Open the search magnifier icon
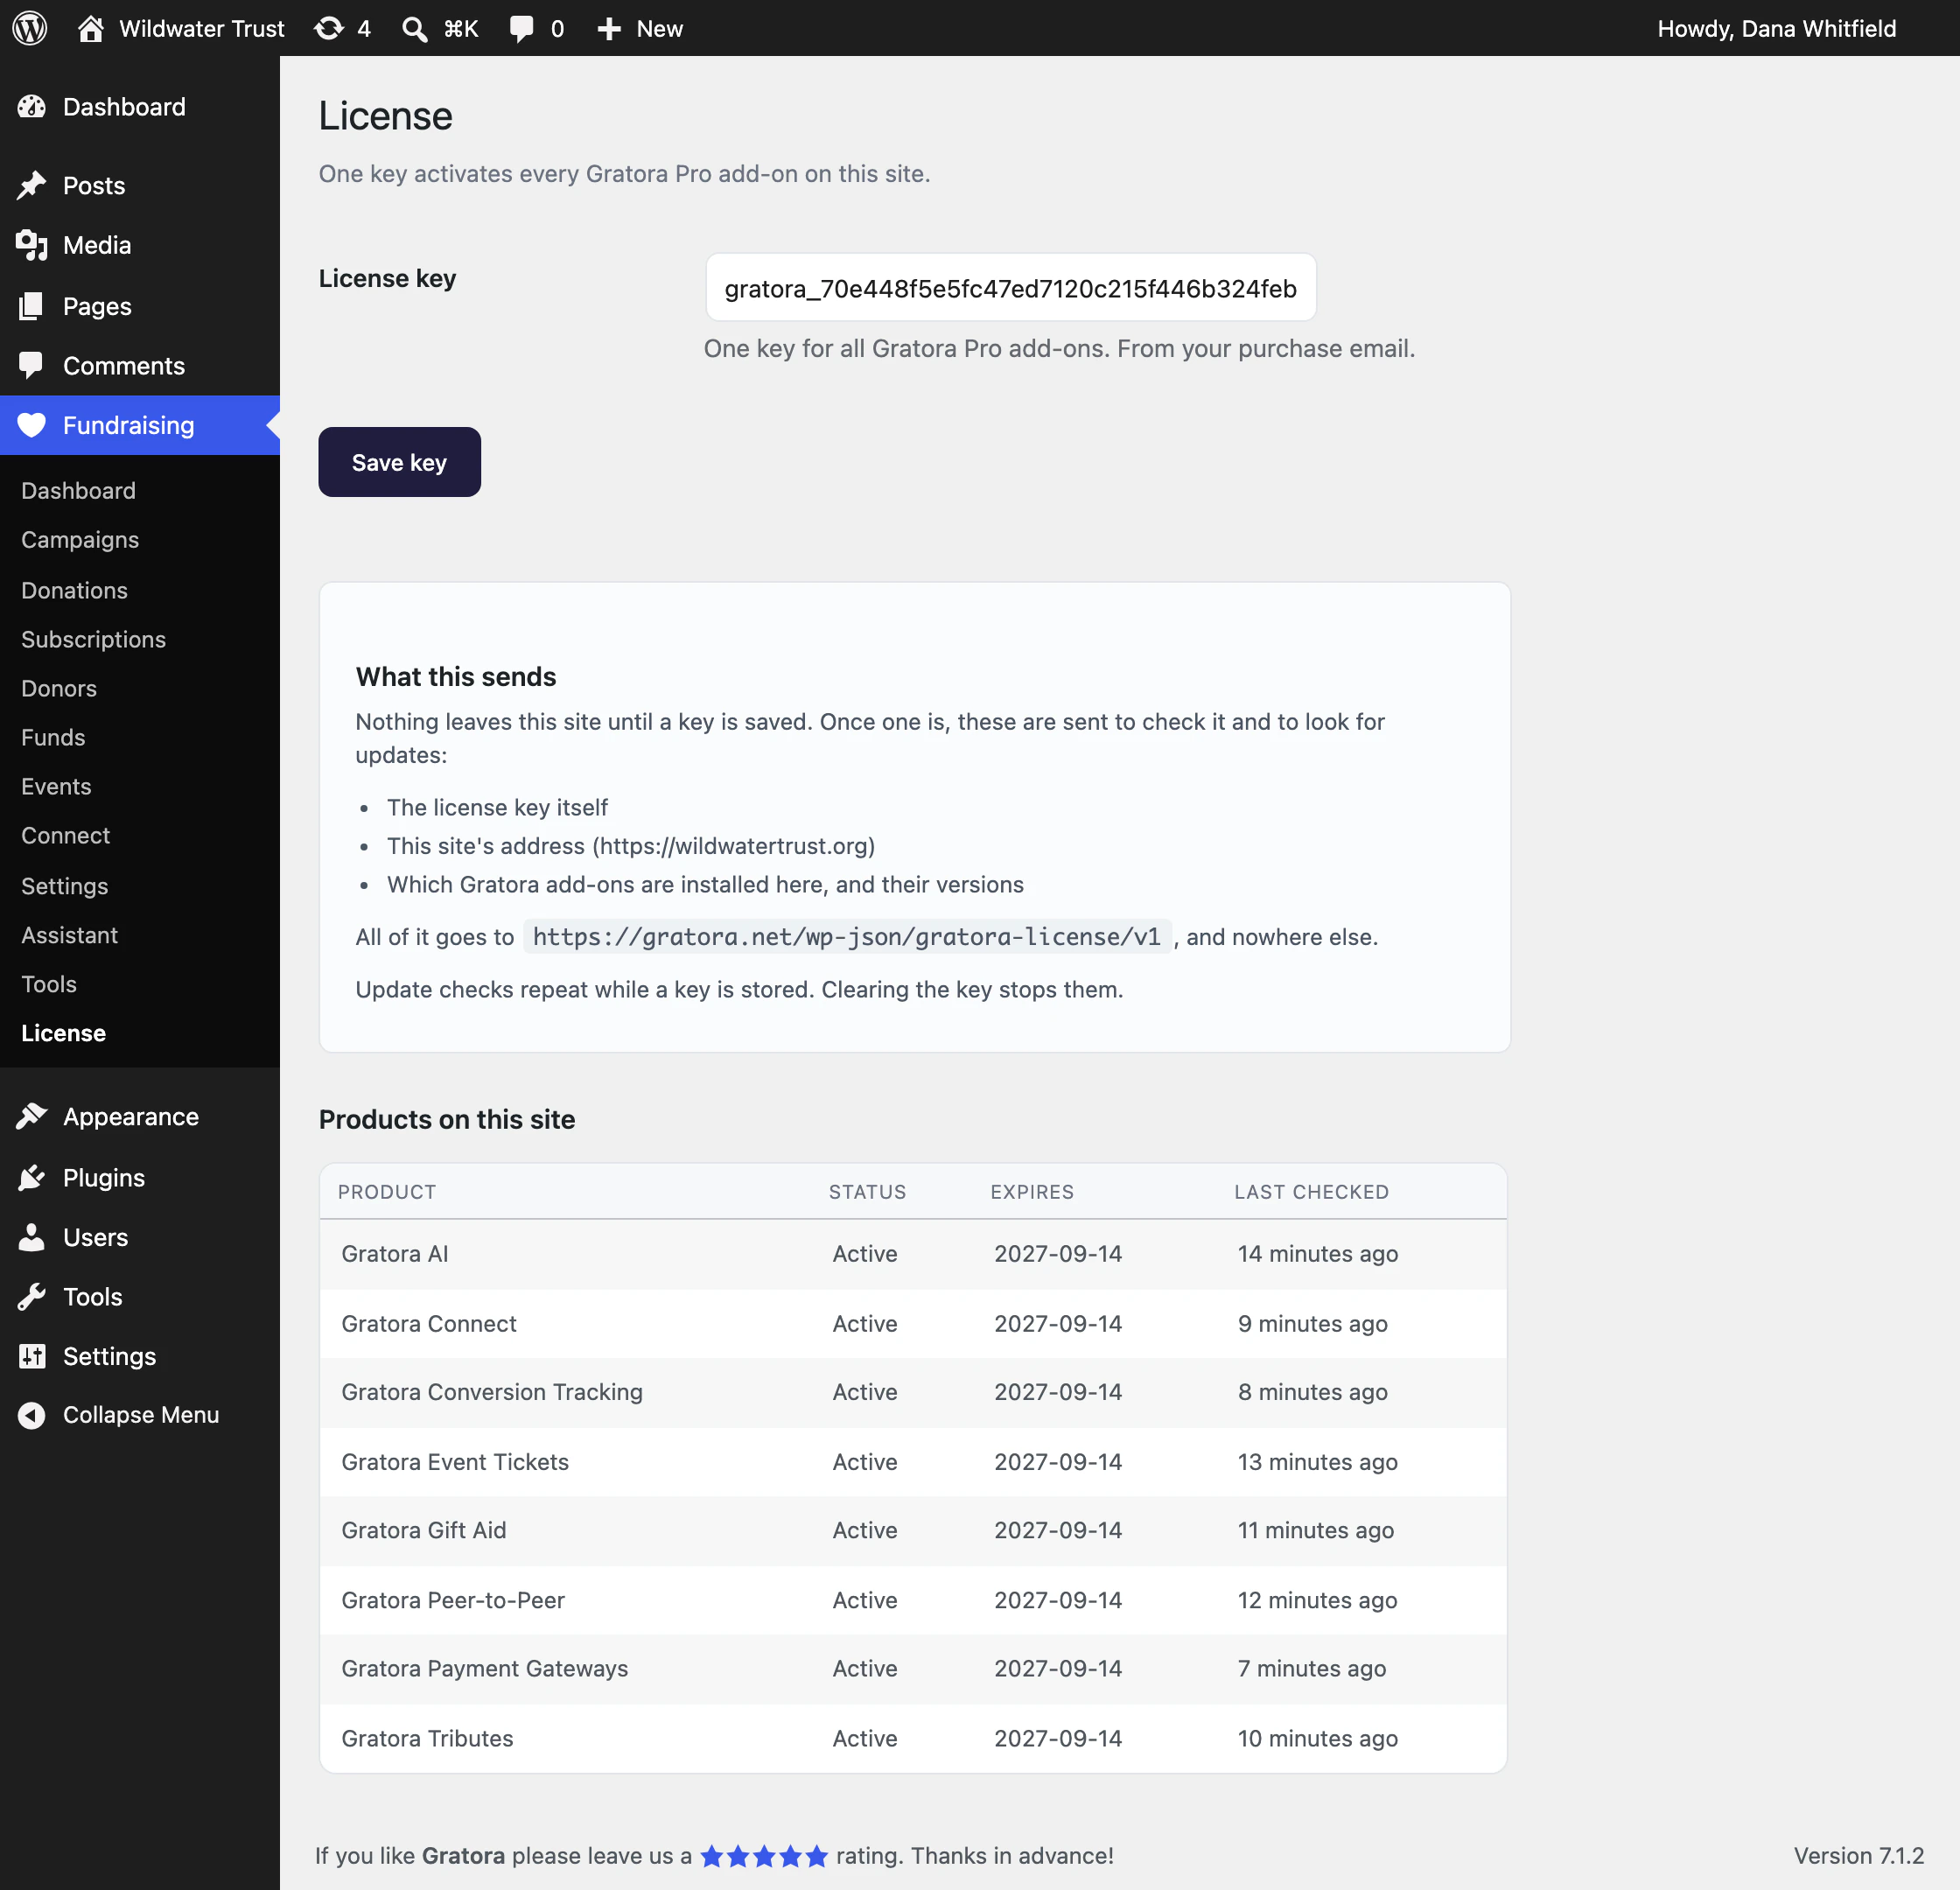This screenshot has height=1890, width=1960. tap(414, 28)
